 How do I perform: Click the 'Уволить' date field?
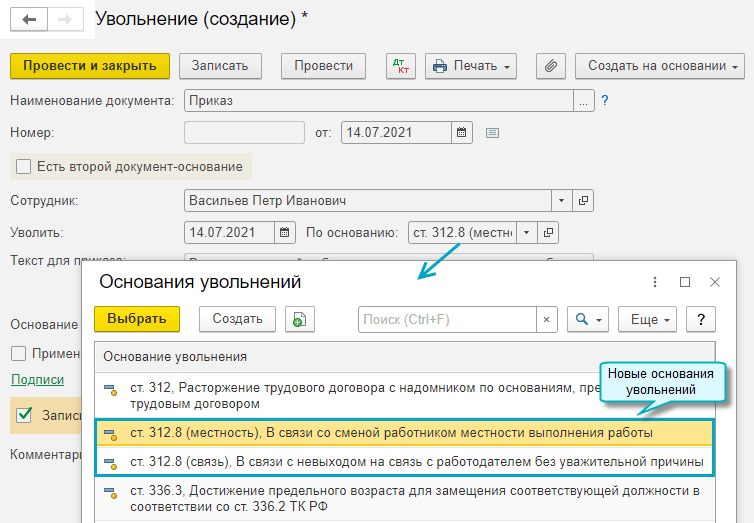[229, 233]
